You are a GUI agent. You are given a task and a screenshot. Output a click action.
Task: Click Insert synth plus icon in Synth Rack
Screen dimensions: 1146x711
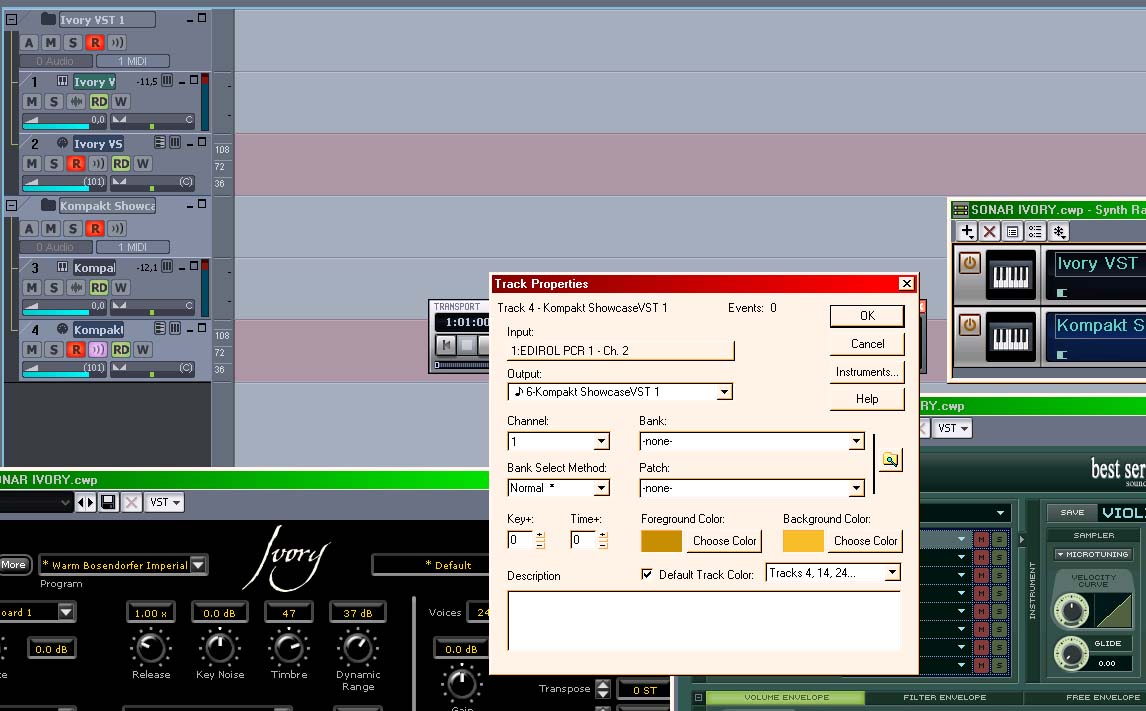click(x=967, y=232)
